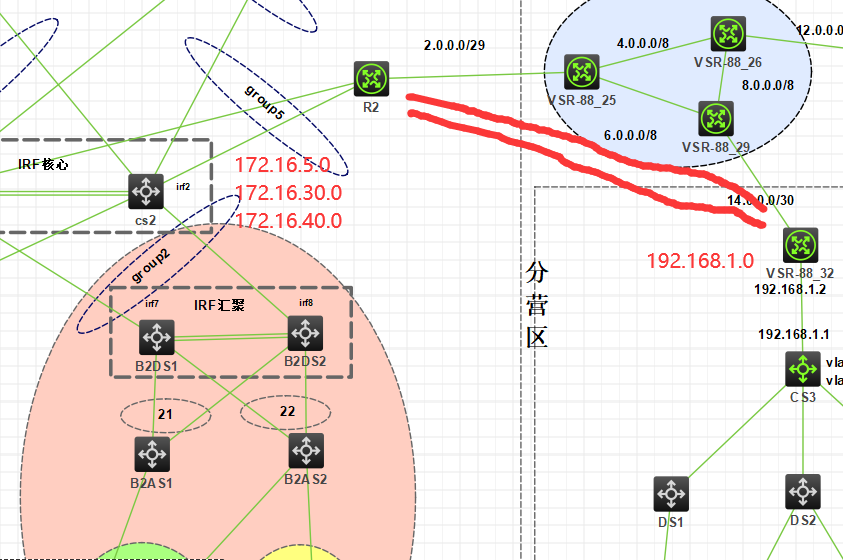Select the red 172.16.5.0 text
The width and height of the screenshot is (843, 560).
point(283,165)
